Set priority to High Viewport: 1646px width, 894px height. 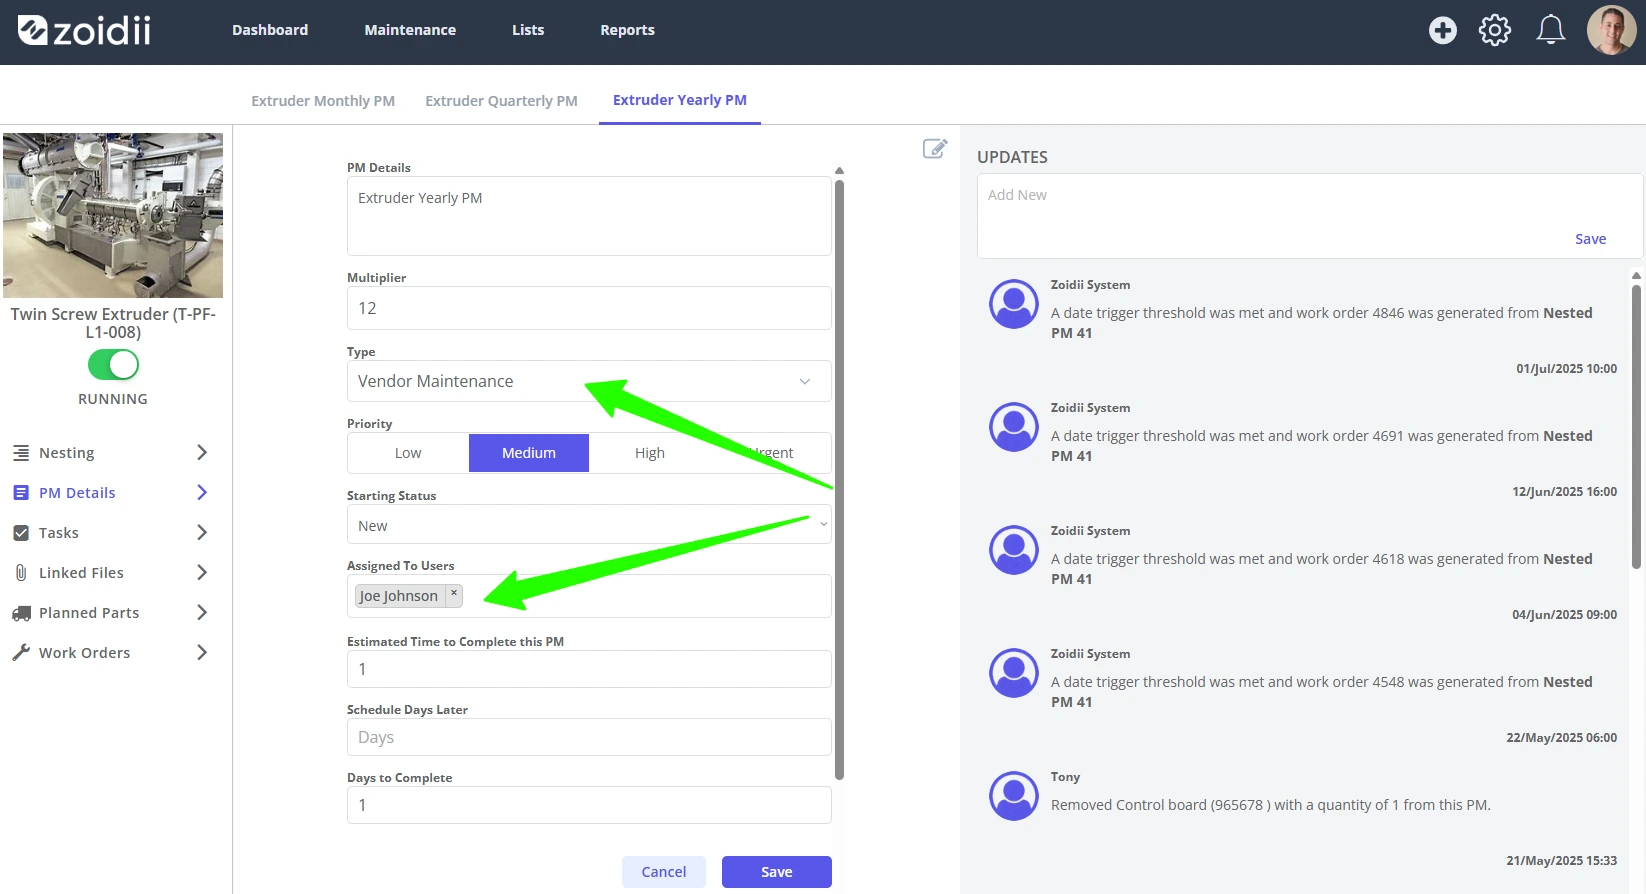click(650, 453)
